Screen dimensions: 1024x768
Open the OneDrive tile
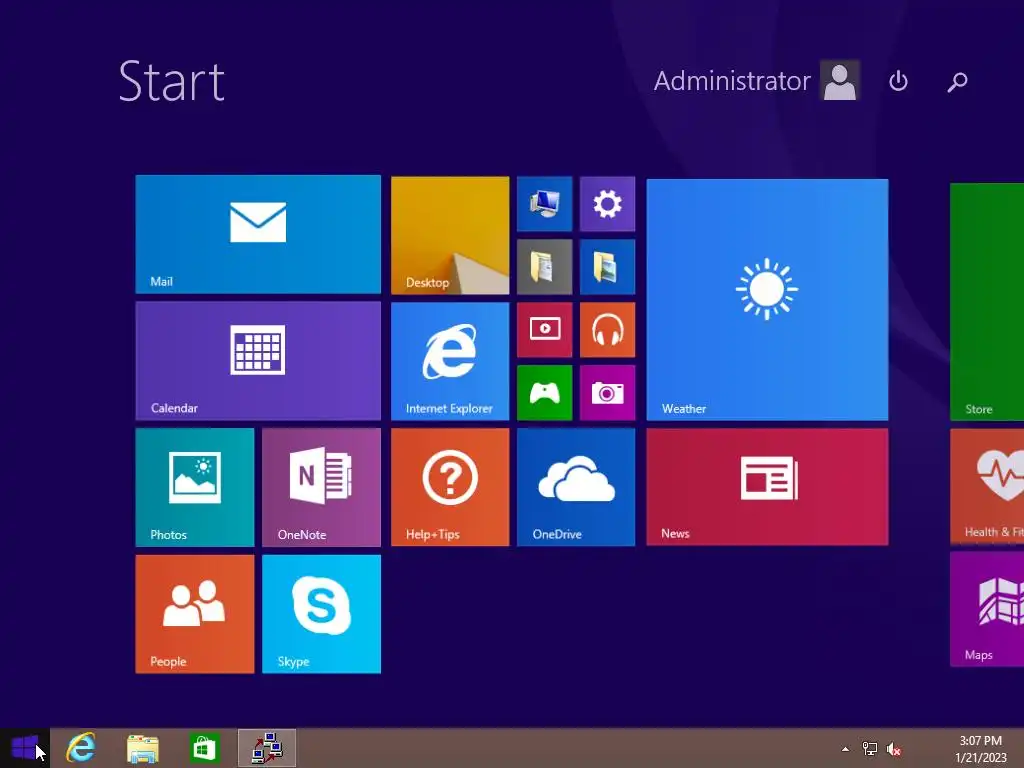576,487
